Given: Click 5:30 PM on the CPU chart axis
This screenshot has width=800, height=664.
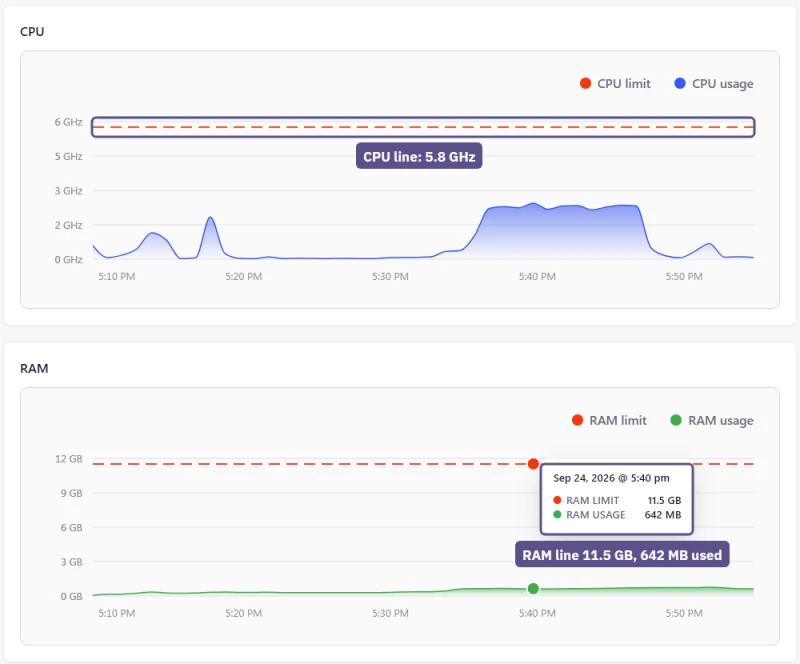Looking at the screenshot, I should pos(390,277).
